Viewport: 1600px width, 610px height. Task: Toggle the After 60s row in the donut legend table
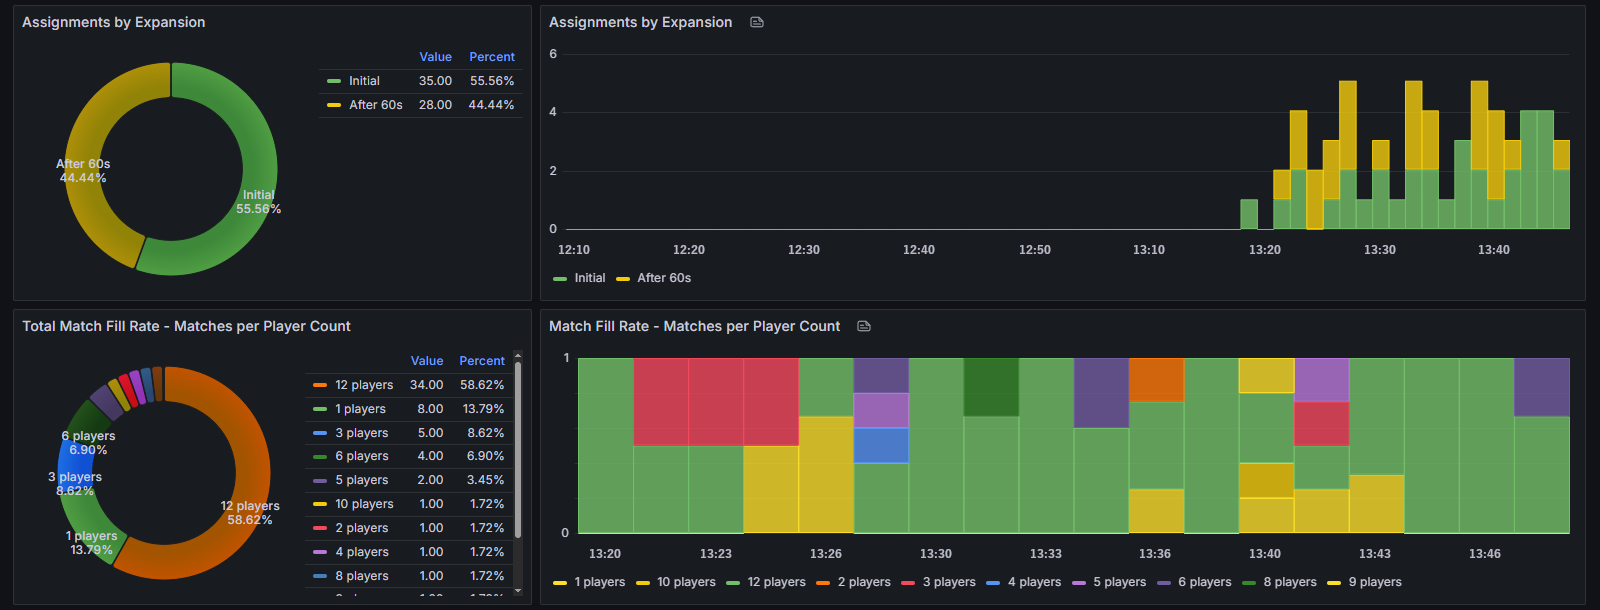[x=375, y=105]
